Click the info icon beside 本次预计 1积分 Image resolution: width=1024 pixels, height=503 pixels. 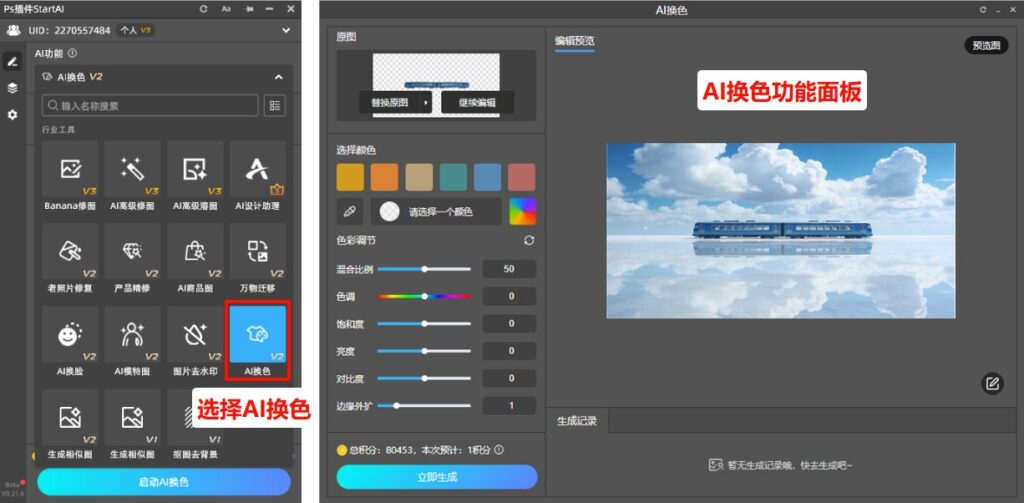pyautogui.click(x=500, y=449)
